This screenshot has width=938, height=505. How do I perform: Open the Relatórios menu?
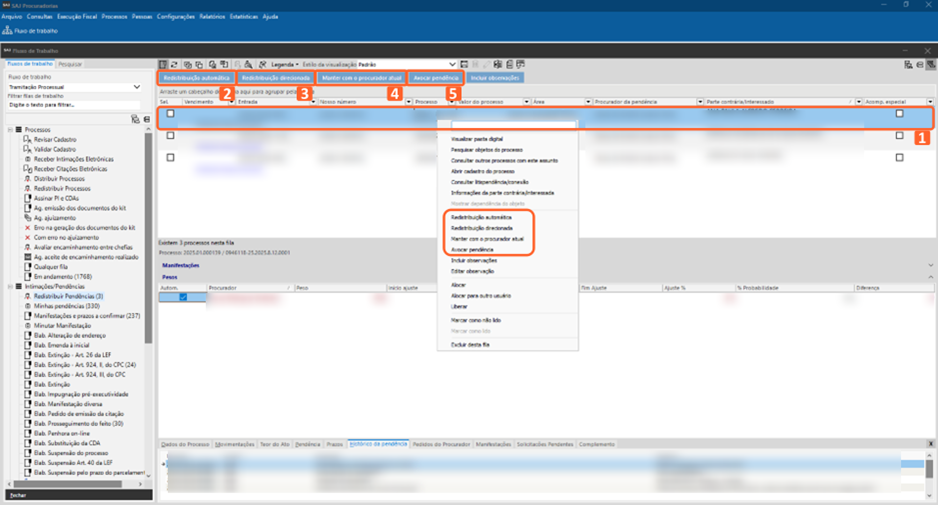(x=212, y=17)
